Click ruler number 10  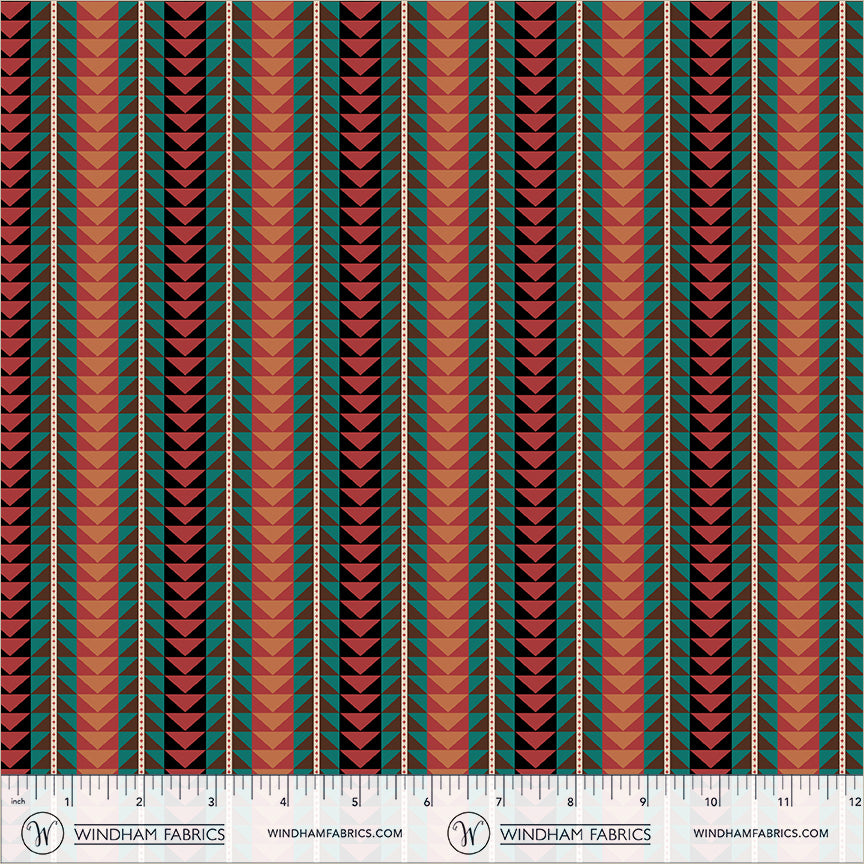[710, 802]
